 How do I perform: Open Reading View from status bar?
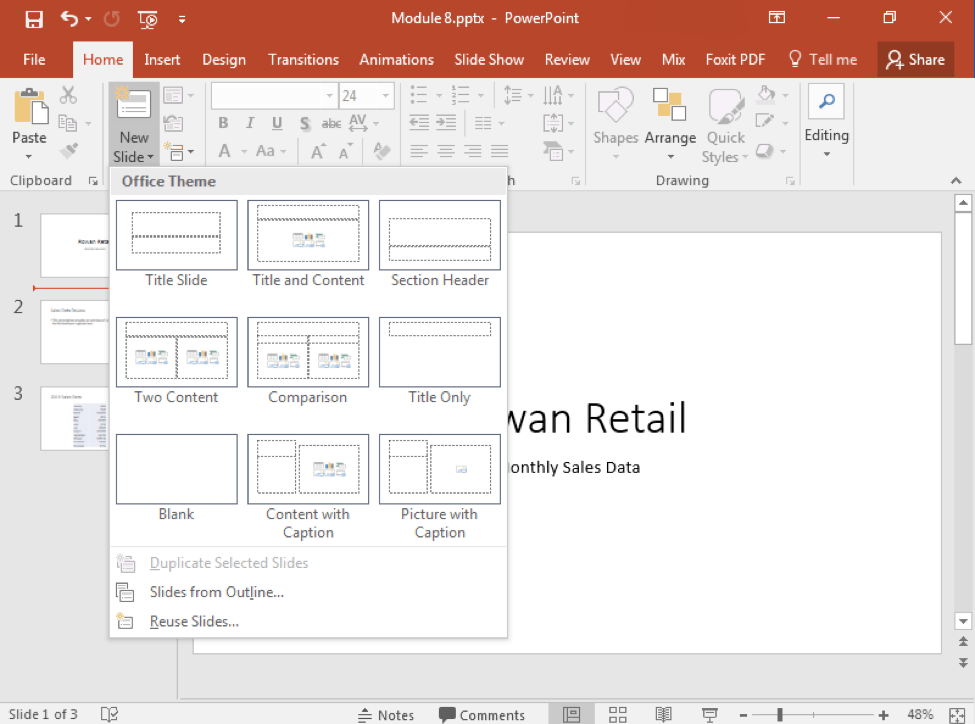[663, 715]
